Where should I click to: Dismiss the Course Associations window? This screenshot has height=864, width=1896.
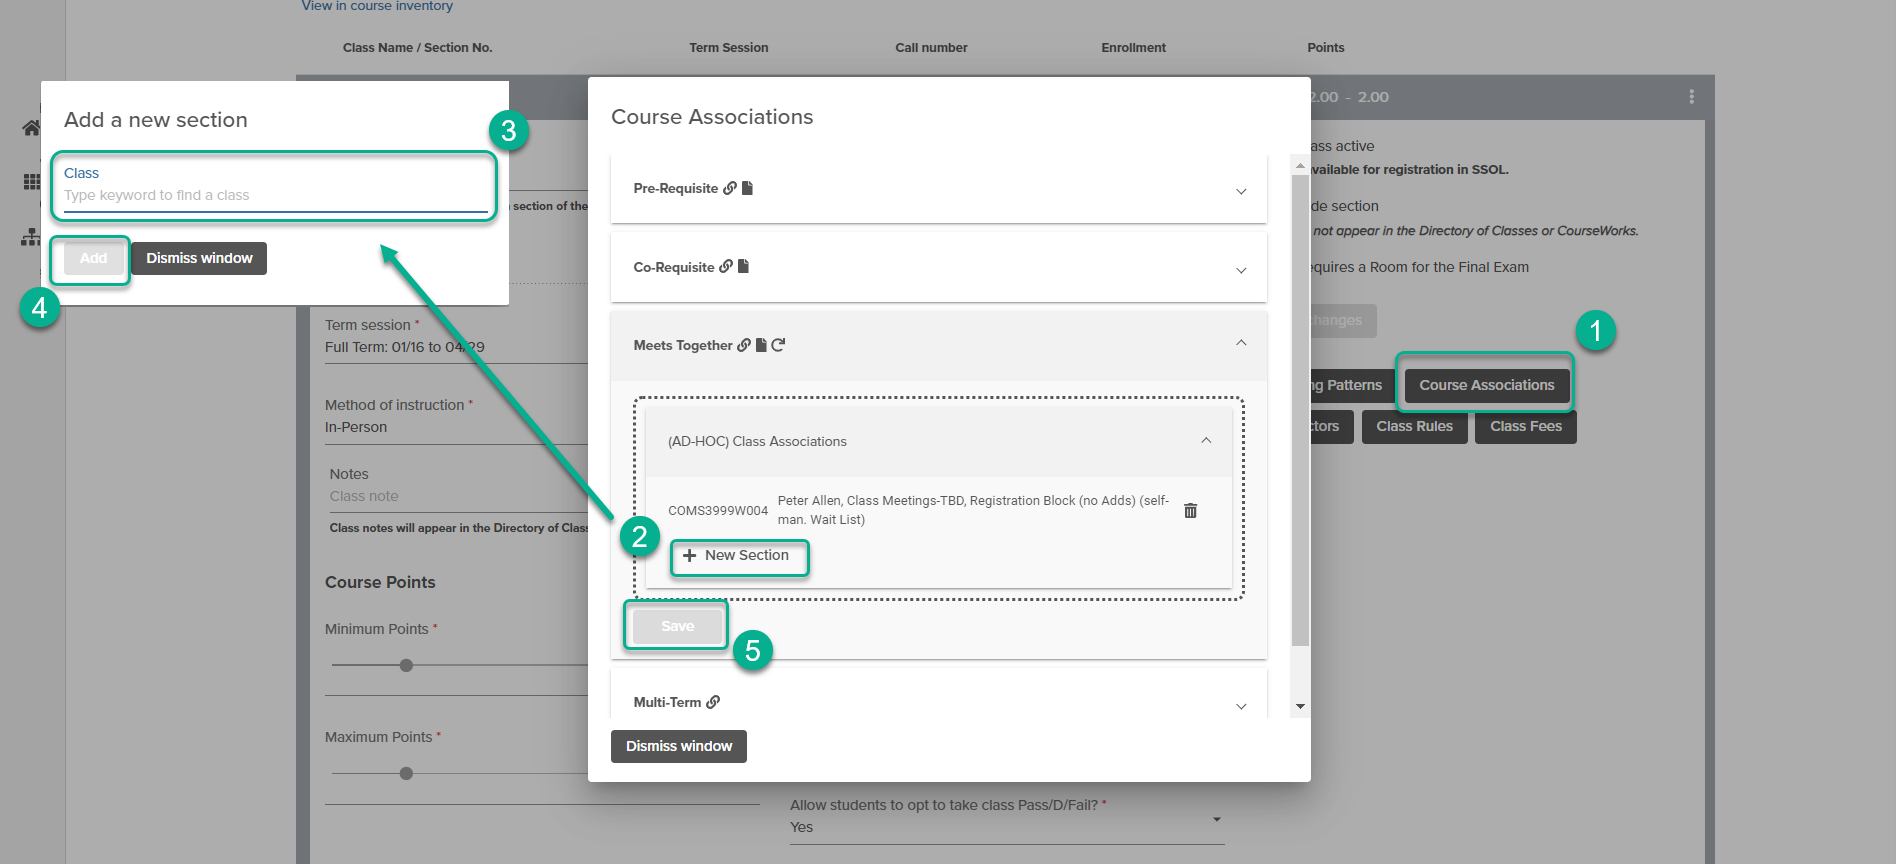679,746
